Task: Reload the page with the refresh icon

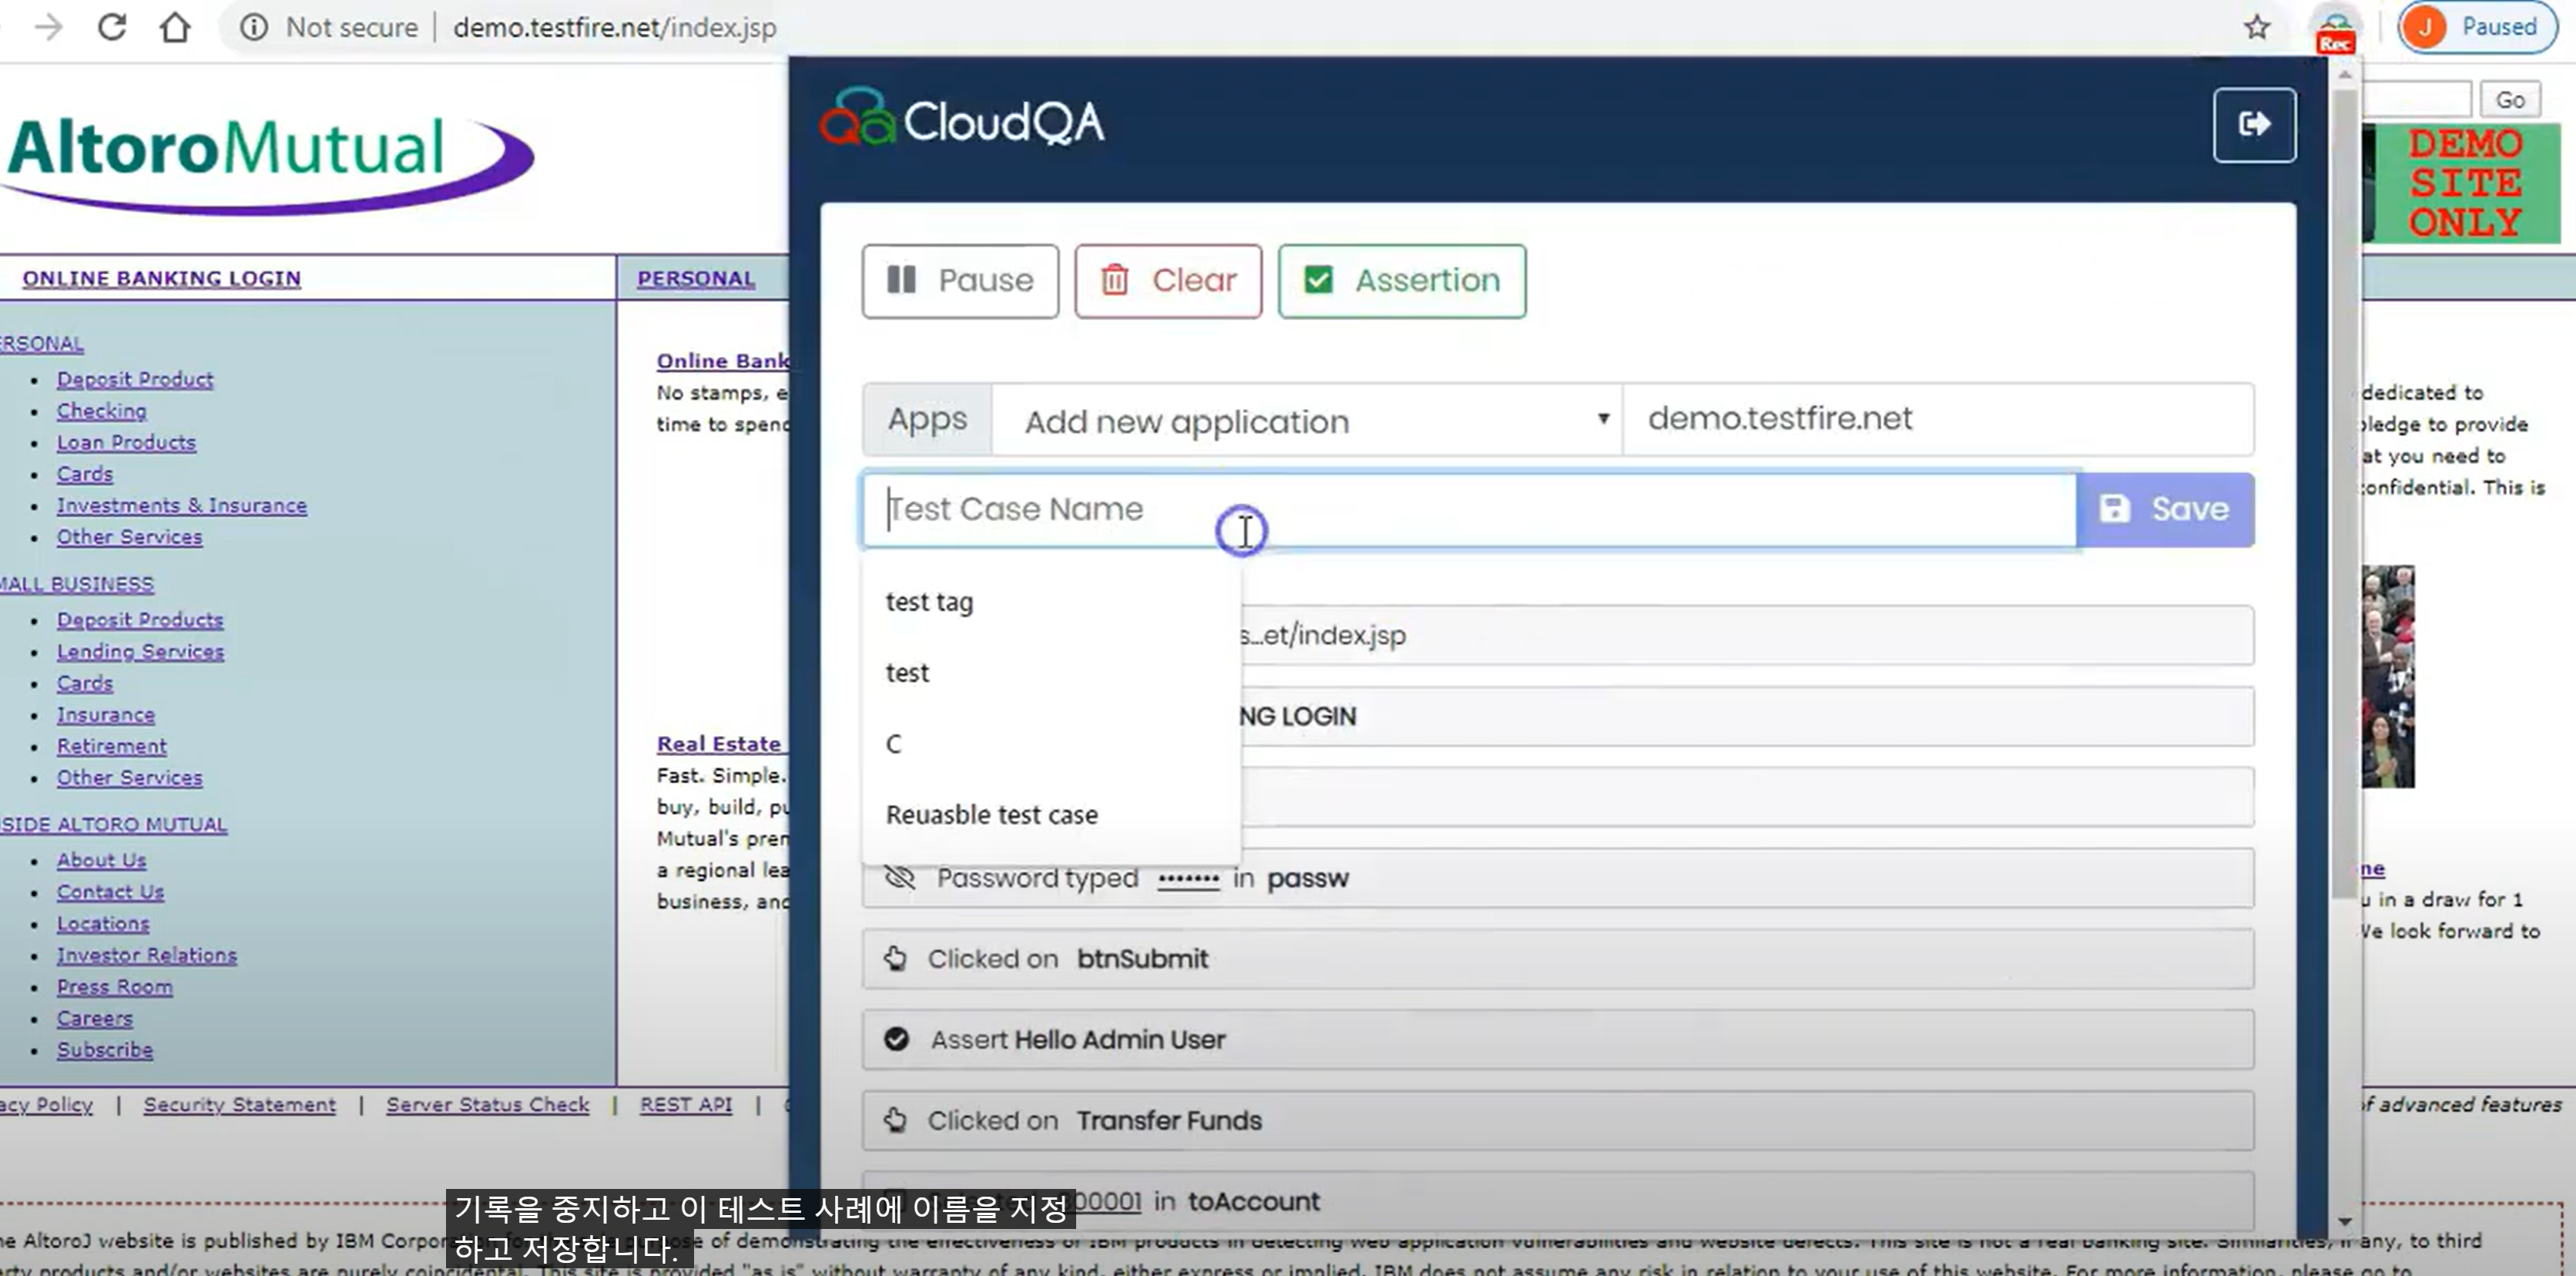Action: click(x=112, y=27)
